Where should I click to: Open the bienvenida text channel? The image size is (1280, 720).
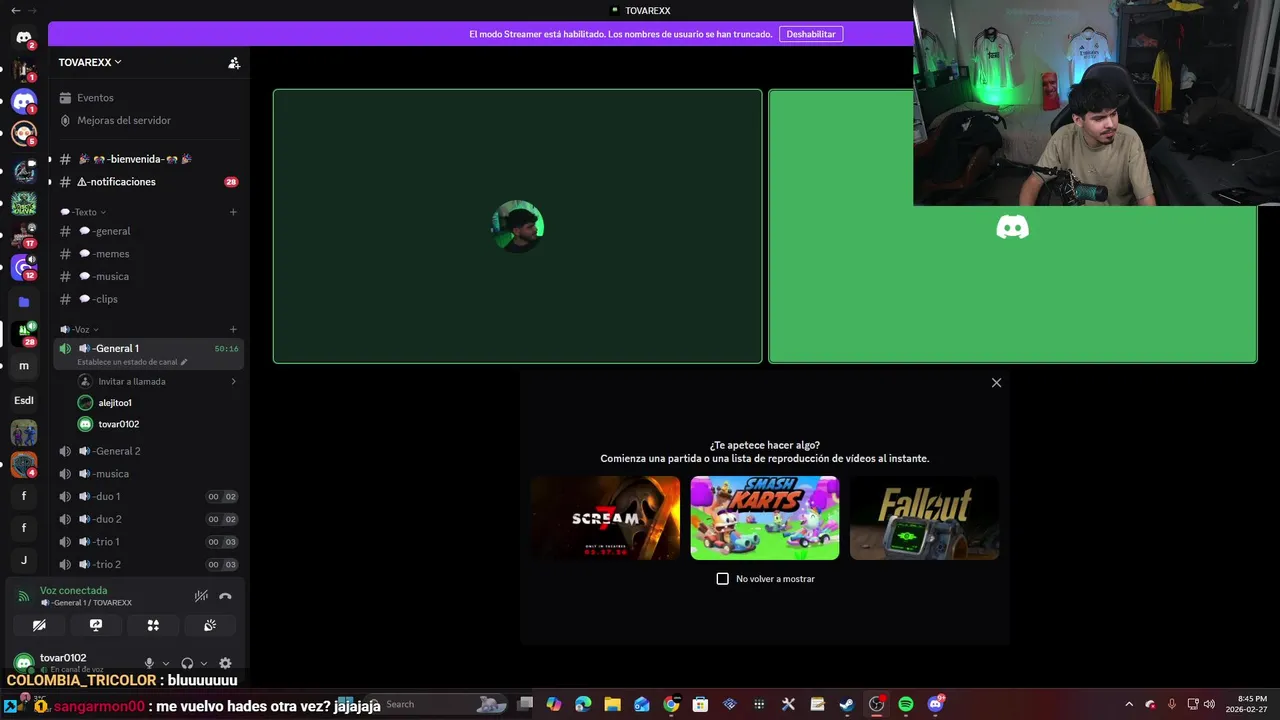pyautogui.click(x=147, y=159)
